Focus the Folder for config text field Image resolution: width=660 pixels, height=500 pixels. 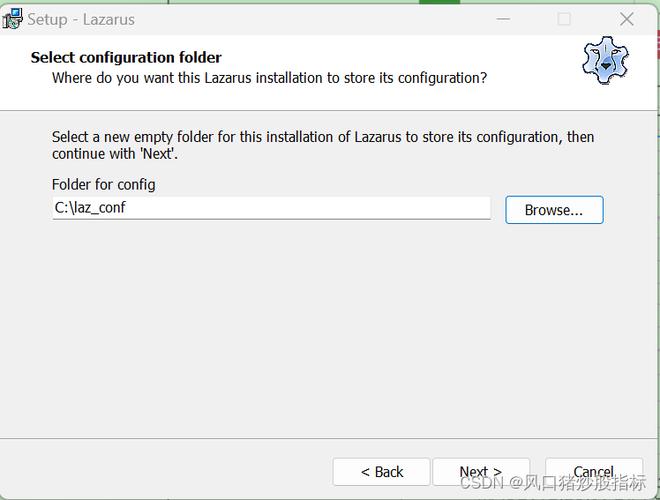(271, 208)
